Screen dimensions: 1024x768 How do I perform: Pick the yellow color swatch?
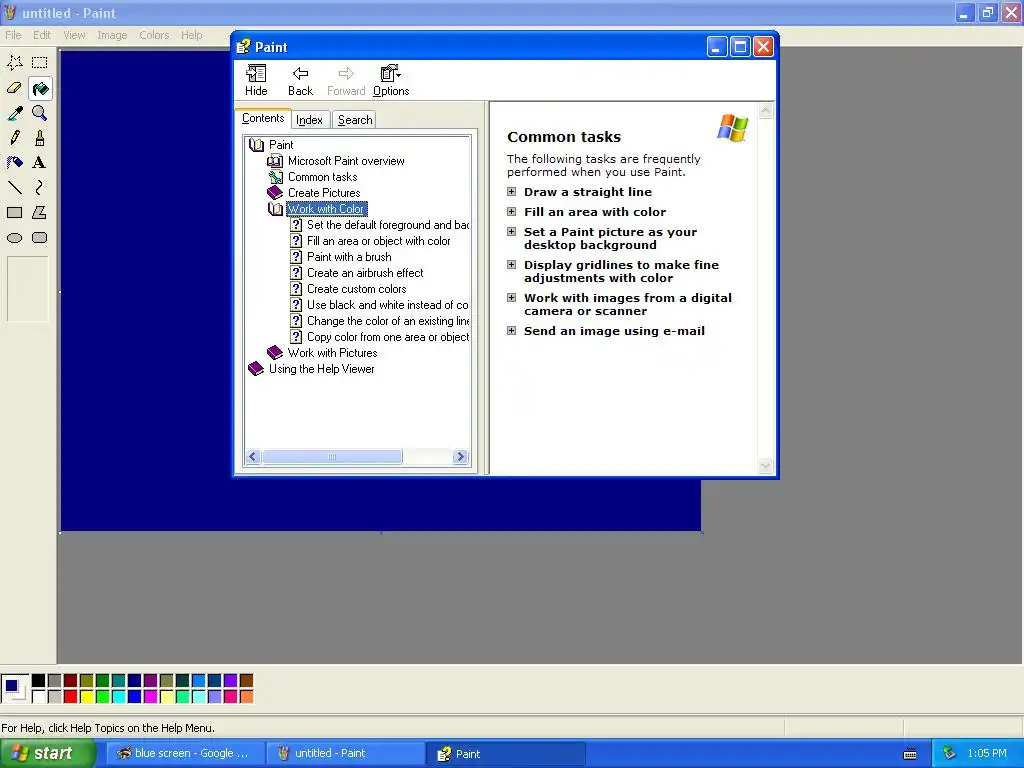coord(86,696)
